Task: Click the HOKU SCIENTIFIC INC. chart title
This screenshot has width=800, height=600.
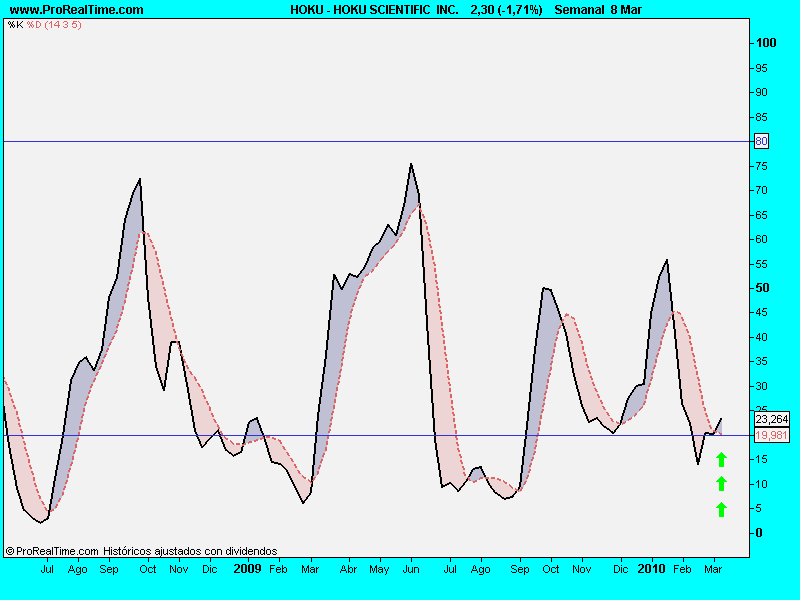Action: (x=374, y=10)
